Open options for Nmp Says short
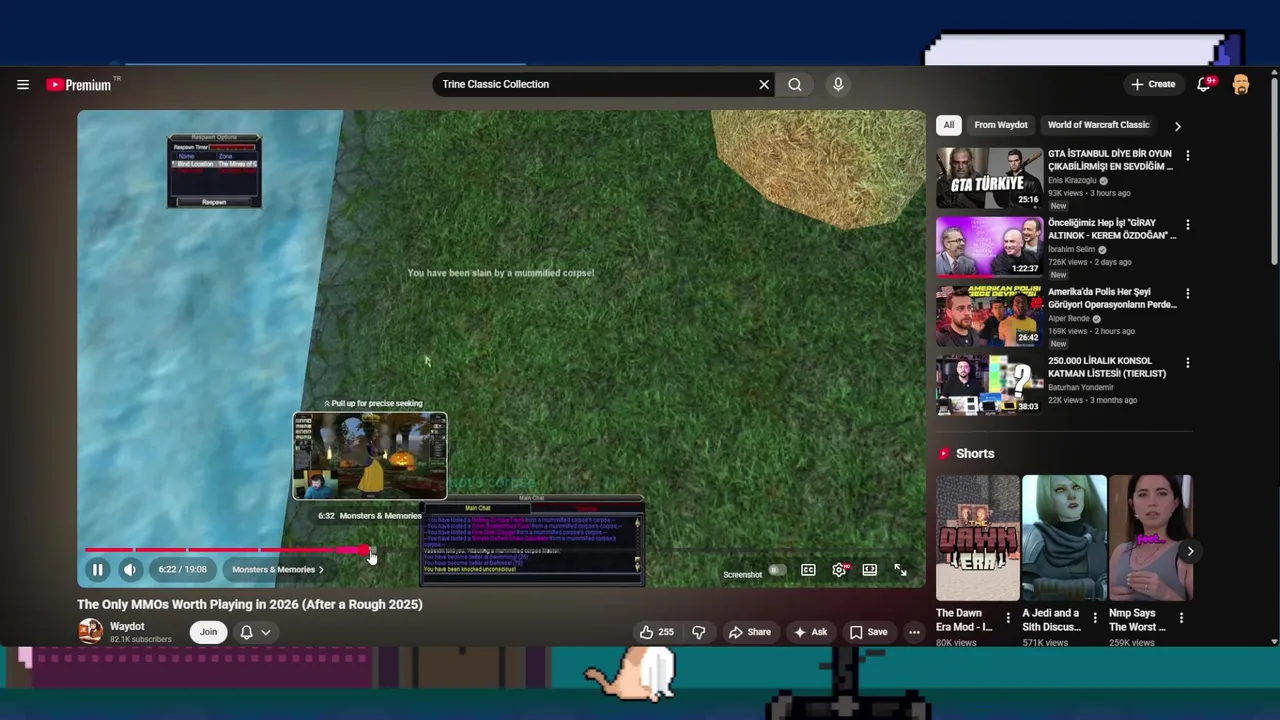The image size is (1280, 720). click(x=1181, y=618)
